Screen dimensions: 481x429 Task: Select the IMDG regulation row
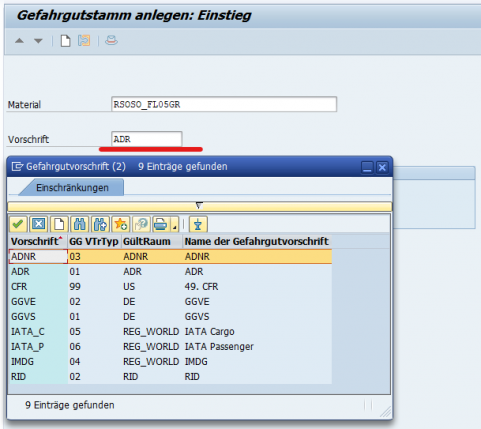pyautogui.click(x=171, y=362)
